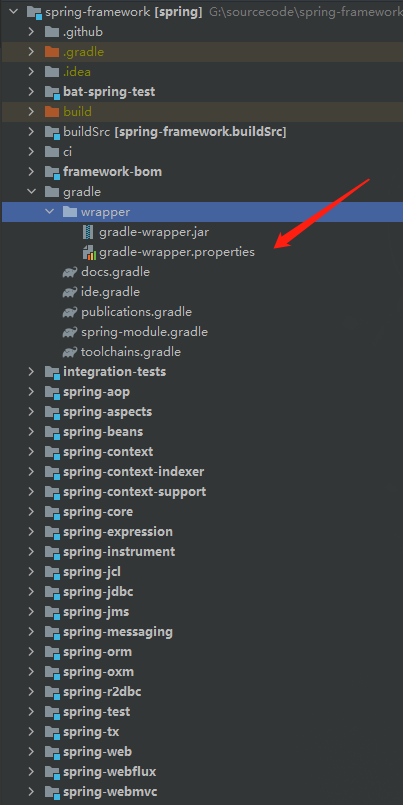403x805 pixels.
Task: Click the .idea folder icon
Action: coord(52,72)
